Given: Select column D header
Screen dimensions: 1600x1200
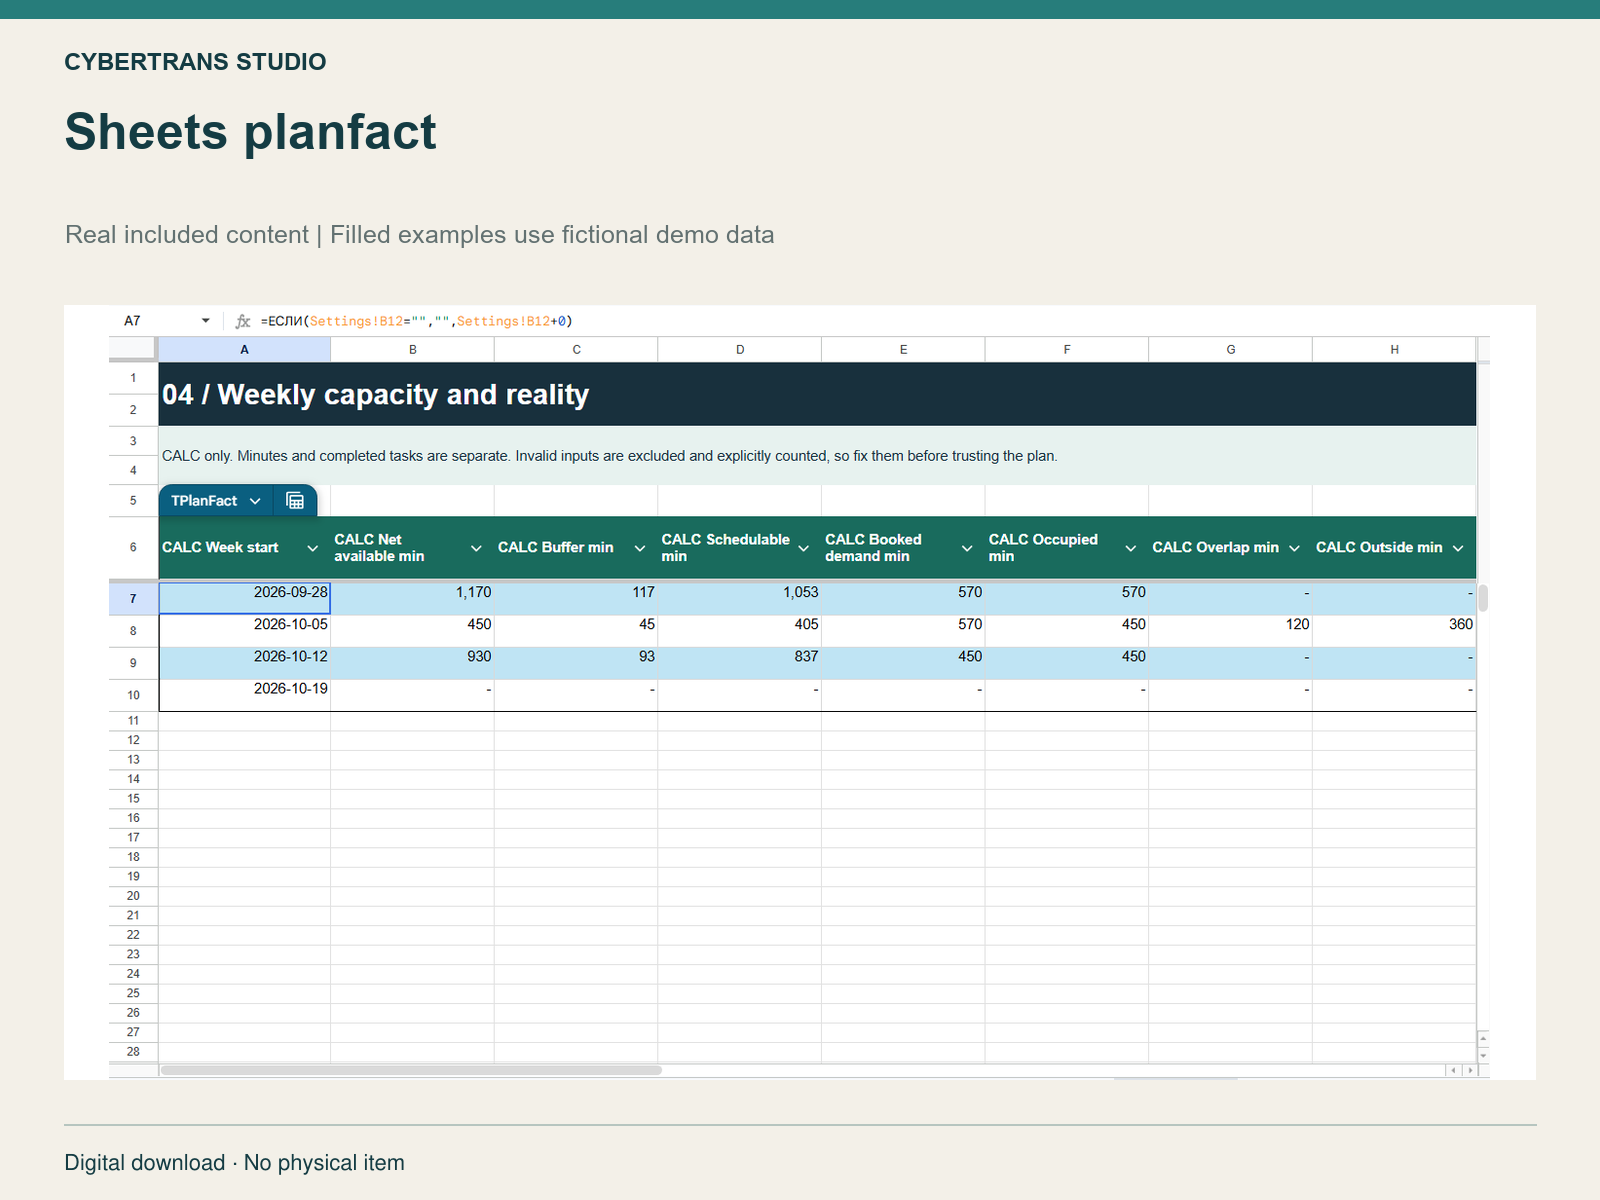Looking at the screenshot, I should tap(740, 350).
